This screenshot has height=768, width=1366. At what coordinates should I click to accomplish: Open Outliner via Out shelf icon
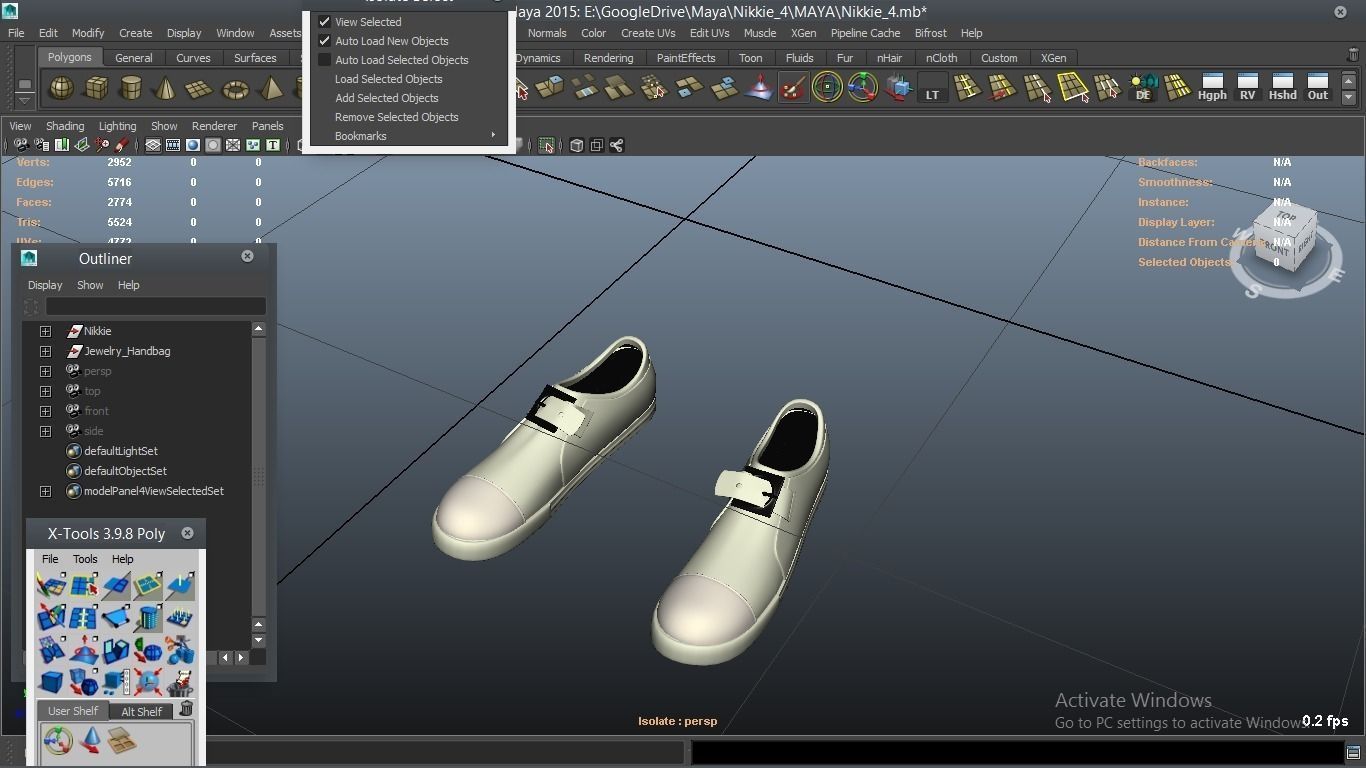click(x=1318, y=87)
